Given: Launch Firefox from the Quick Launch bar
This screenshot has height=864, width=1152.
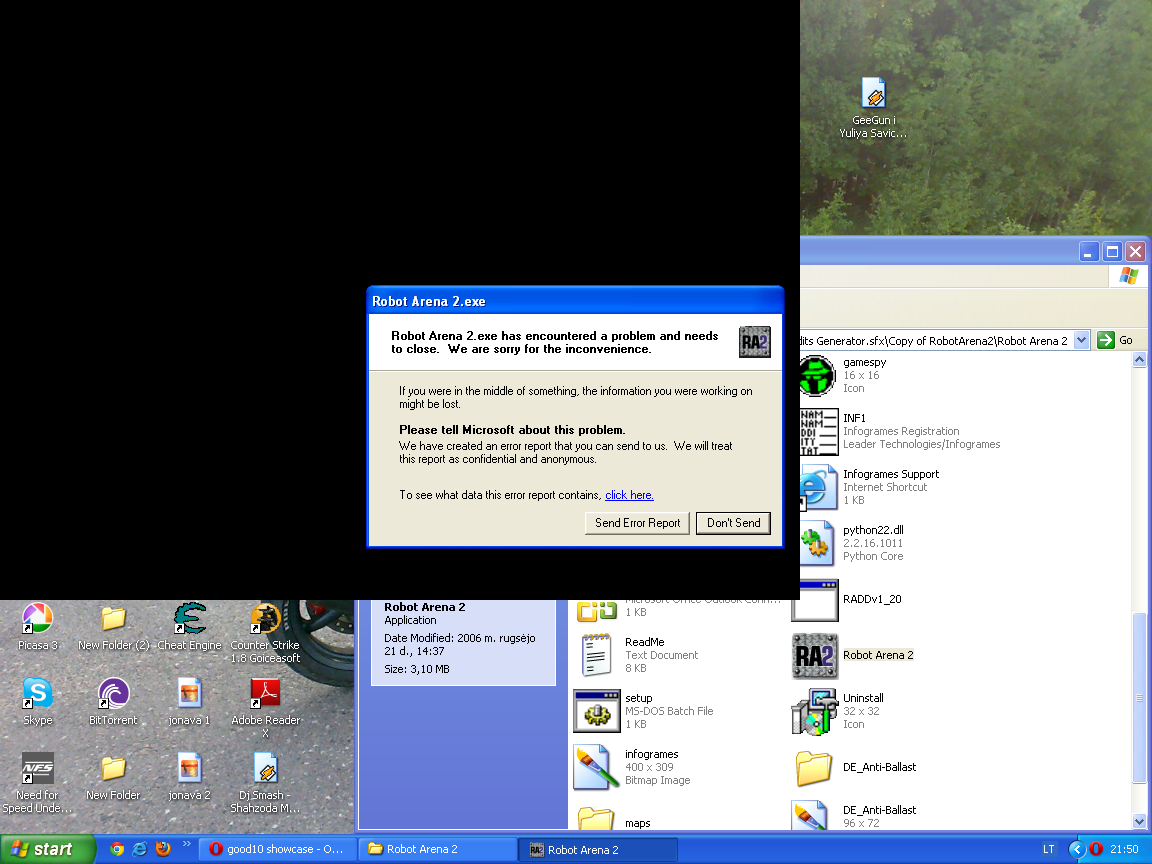Looking at the screenshot, I should click(x=163, y=849).
